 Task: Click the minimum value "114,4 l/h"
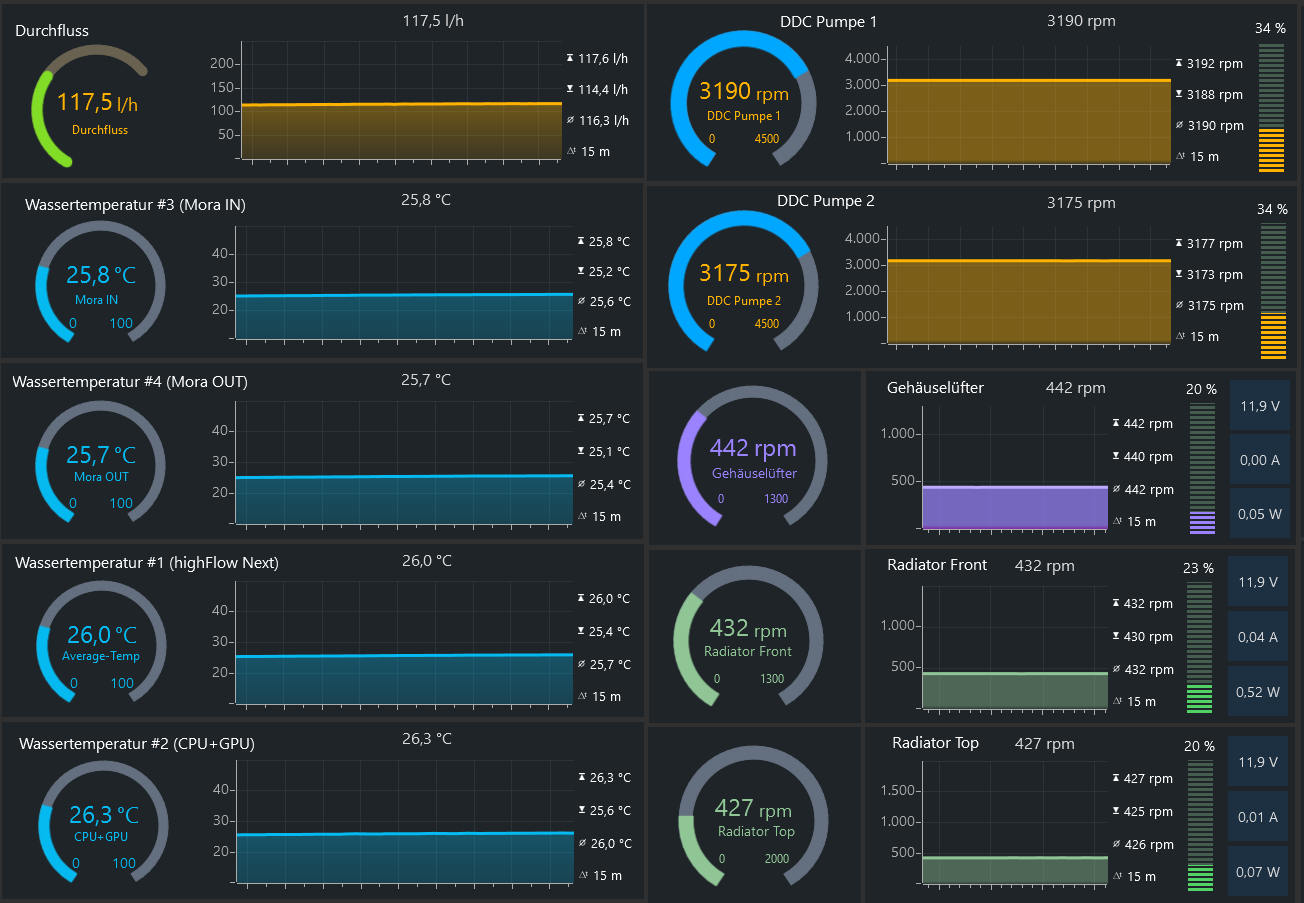click(603, 89)
